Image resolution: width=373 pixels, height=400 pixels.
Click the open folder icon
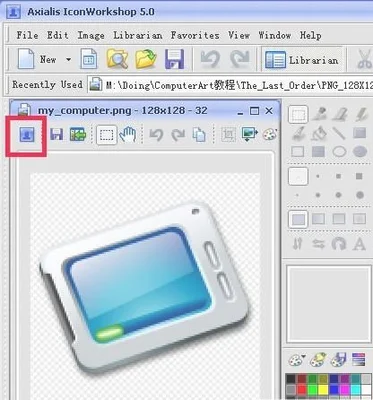(x=146, y=59)
